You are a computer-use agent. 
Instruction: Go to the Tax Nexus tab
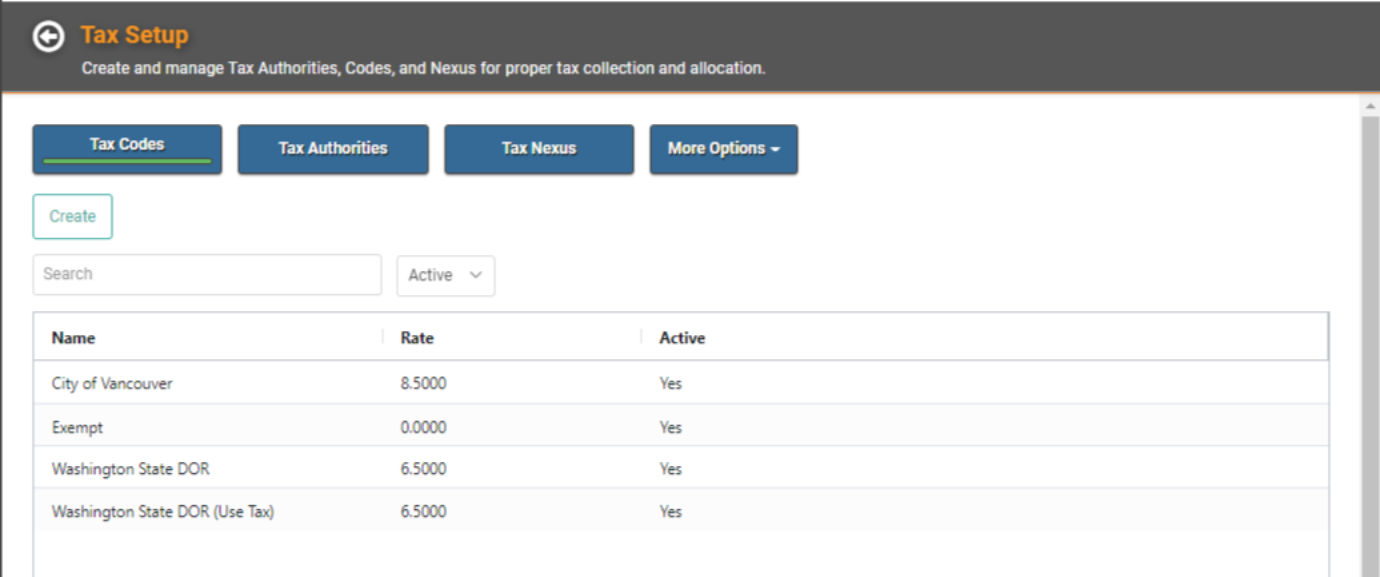(539, 149)
